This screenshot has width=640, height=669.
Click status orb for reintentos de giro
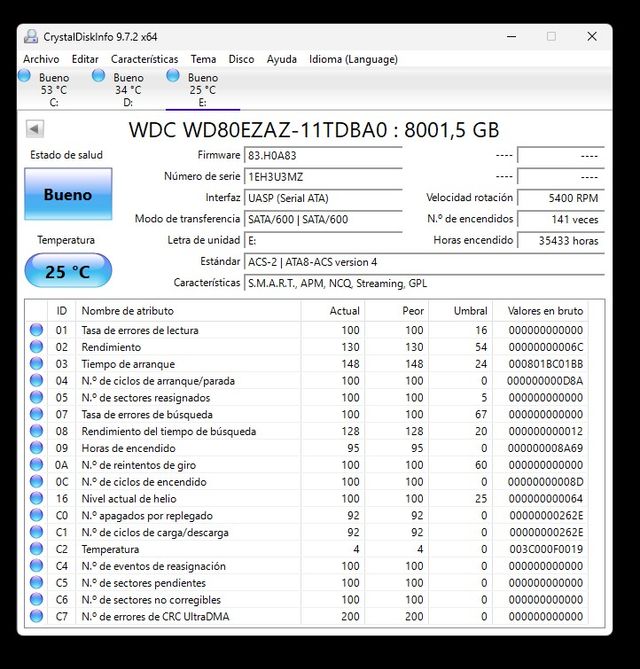36,465
